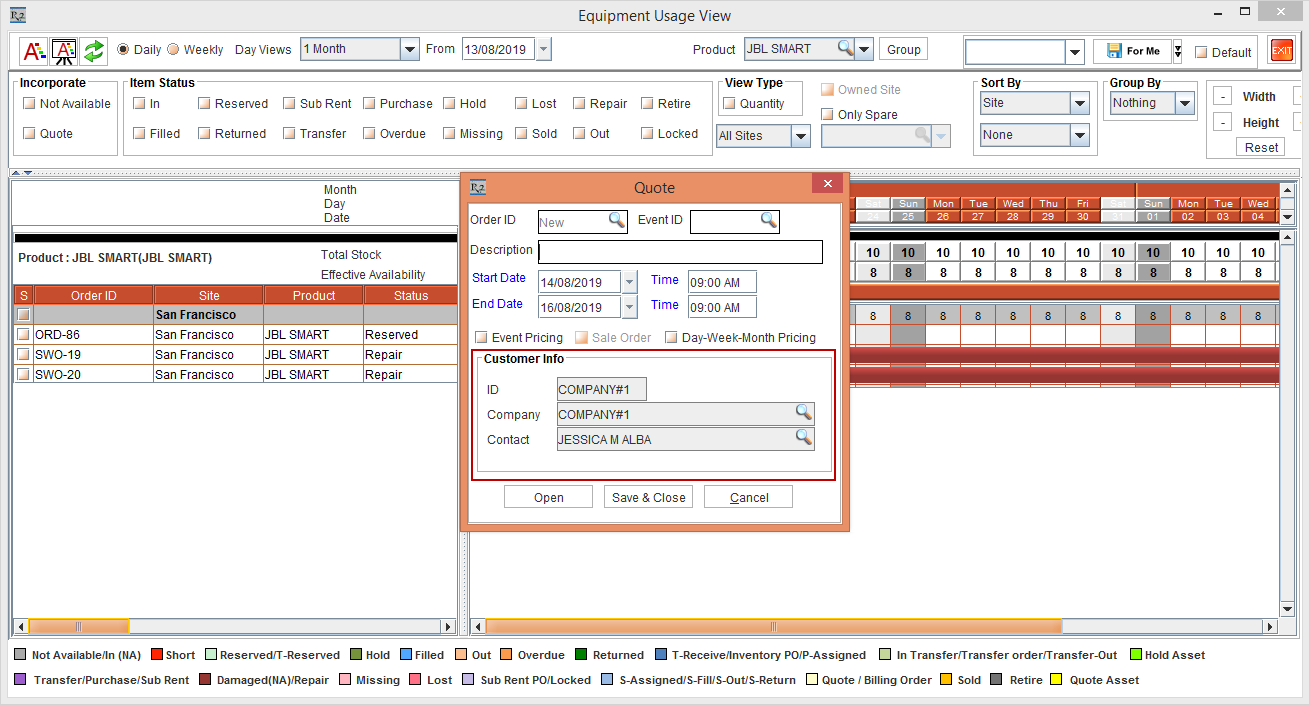Click the Reset button
The width and height of the screenshot is (1310, 705).
click(1261, 147)
